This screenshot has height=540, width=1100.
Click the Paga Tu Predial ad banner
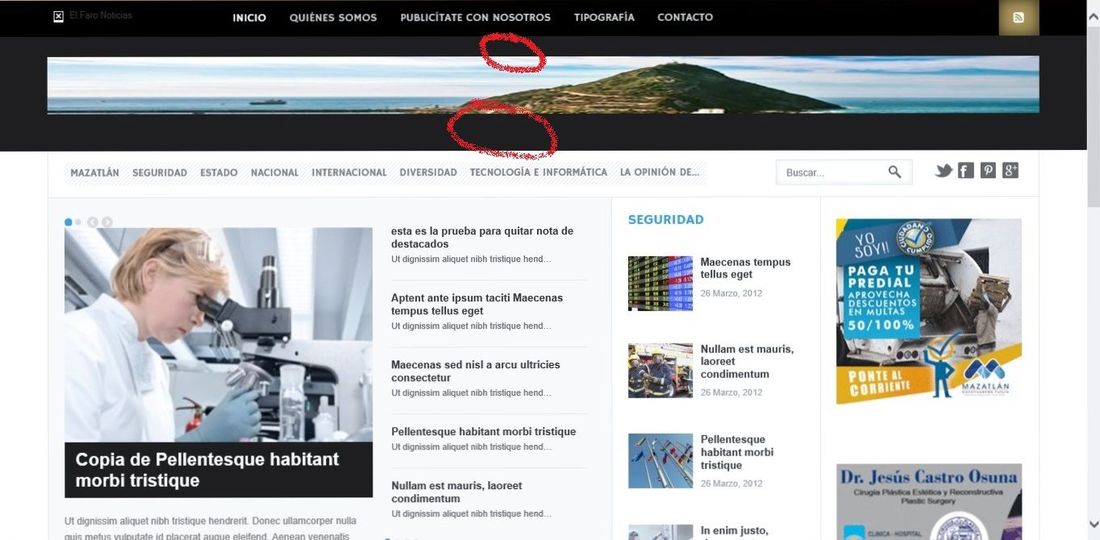click(x=929, y=311)
